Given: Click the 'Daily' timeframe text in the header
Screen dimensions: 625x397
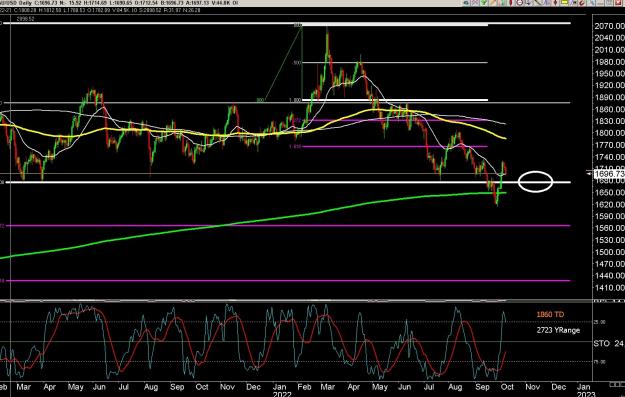Looking at the screenshot, I should click(x=26, y=3).
